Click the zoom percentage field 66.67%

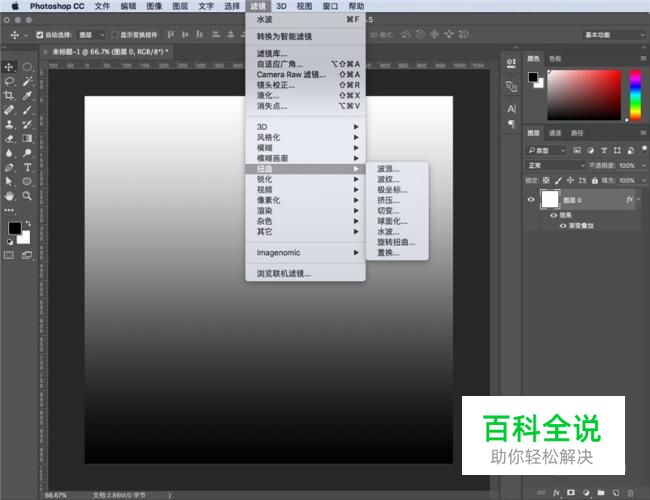(x=55, y=495)
